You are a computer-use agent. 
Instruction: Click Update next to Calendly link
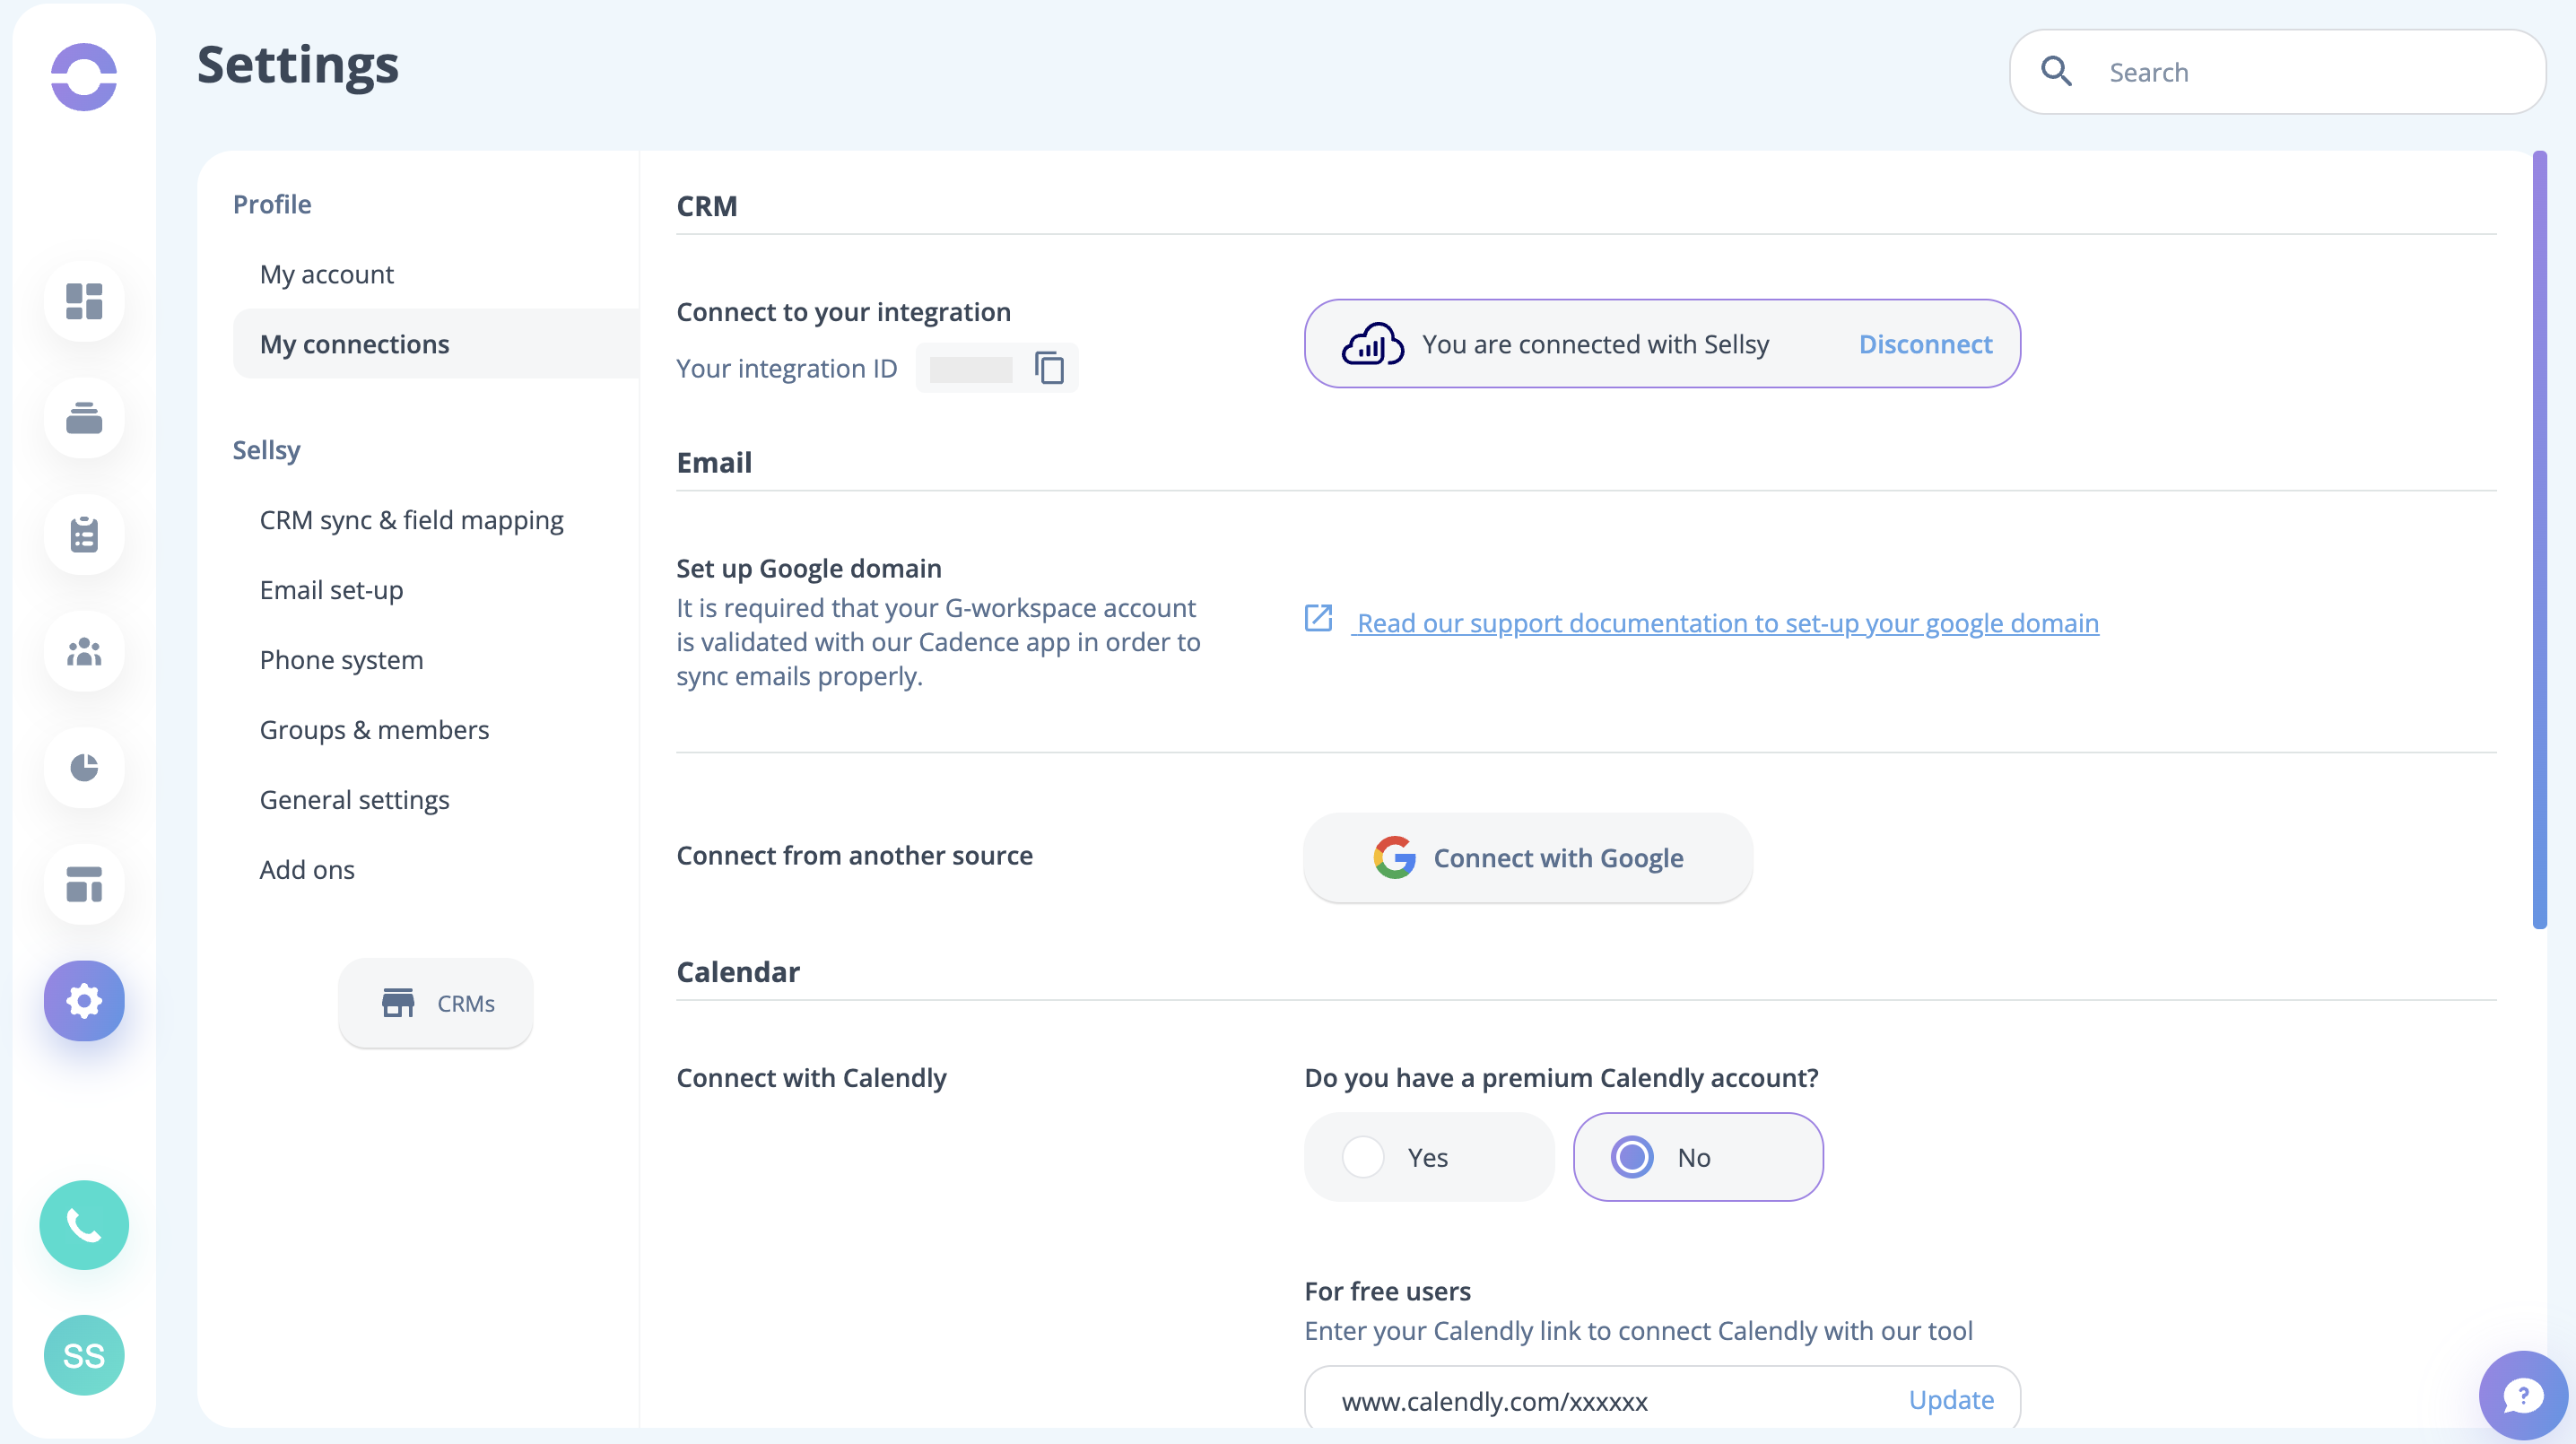pos(1951,1400)
